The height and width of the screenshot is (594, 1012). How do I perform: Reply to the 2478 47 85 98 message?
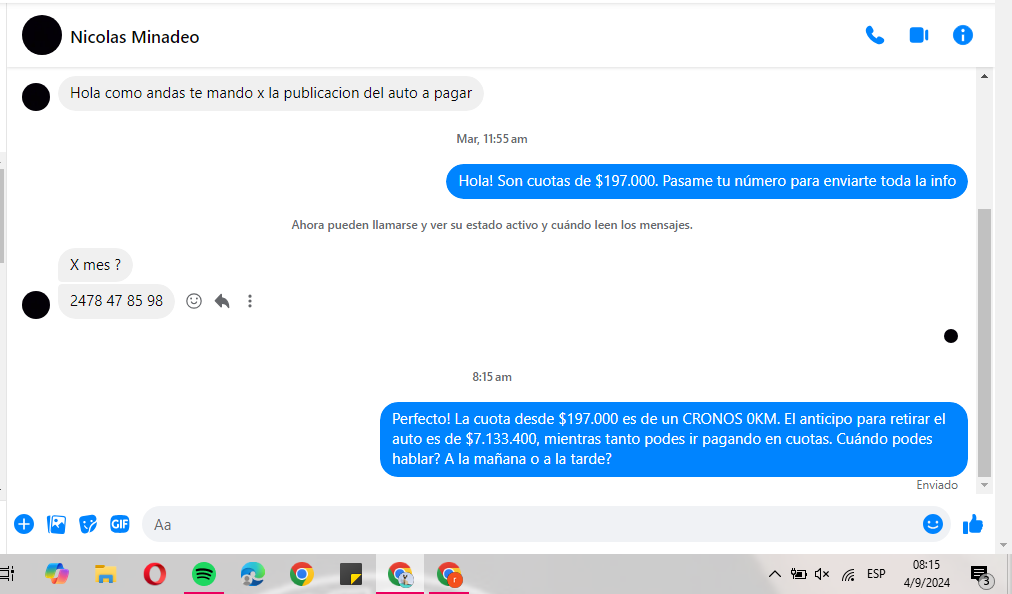pos(222,301)
